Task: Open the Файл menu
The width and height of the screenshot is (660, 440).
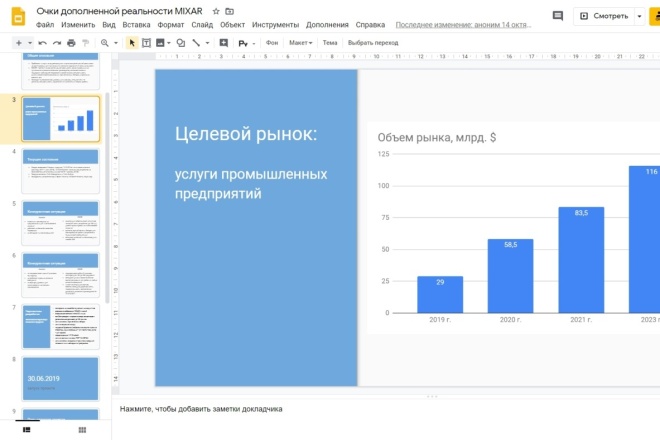Action: 45,25
